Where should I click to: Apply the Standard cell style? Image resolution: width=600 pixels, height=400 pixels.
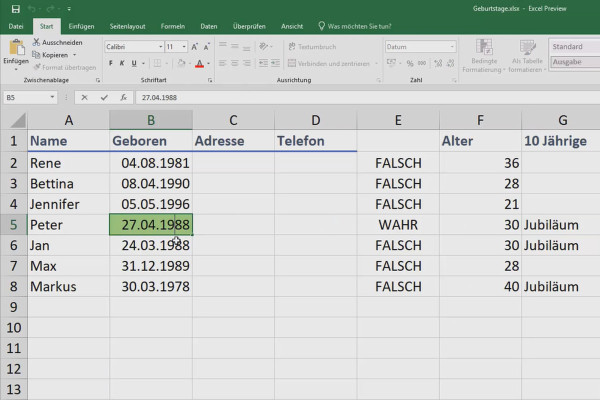click(x=575, y=46)
